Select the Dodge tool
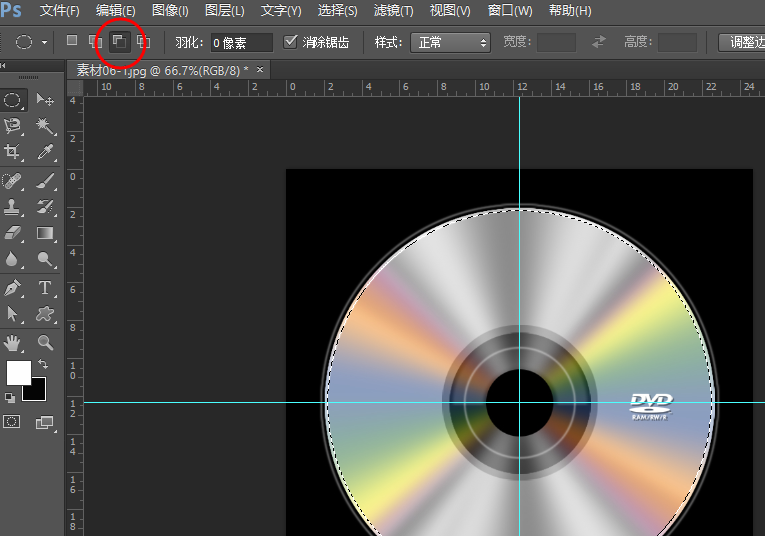765x536 pixels. pos(45,258)
